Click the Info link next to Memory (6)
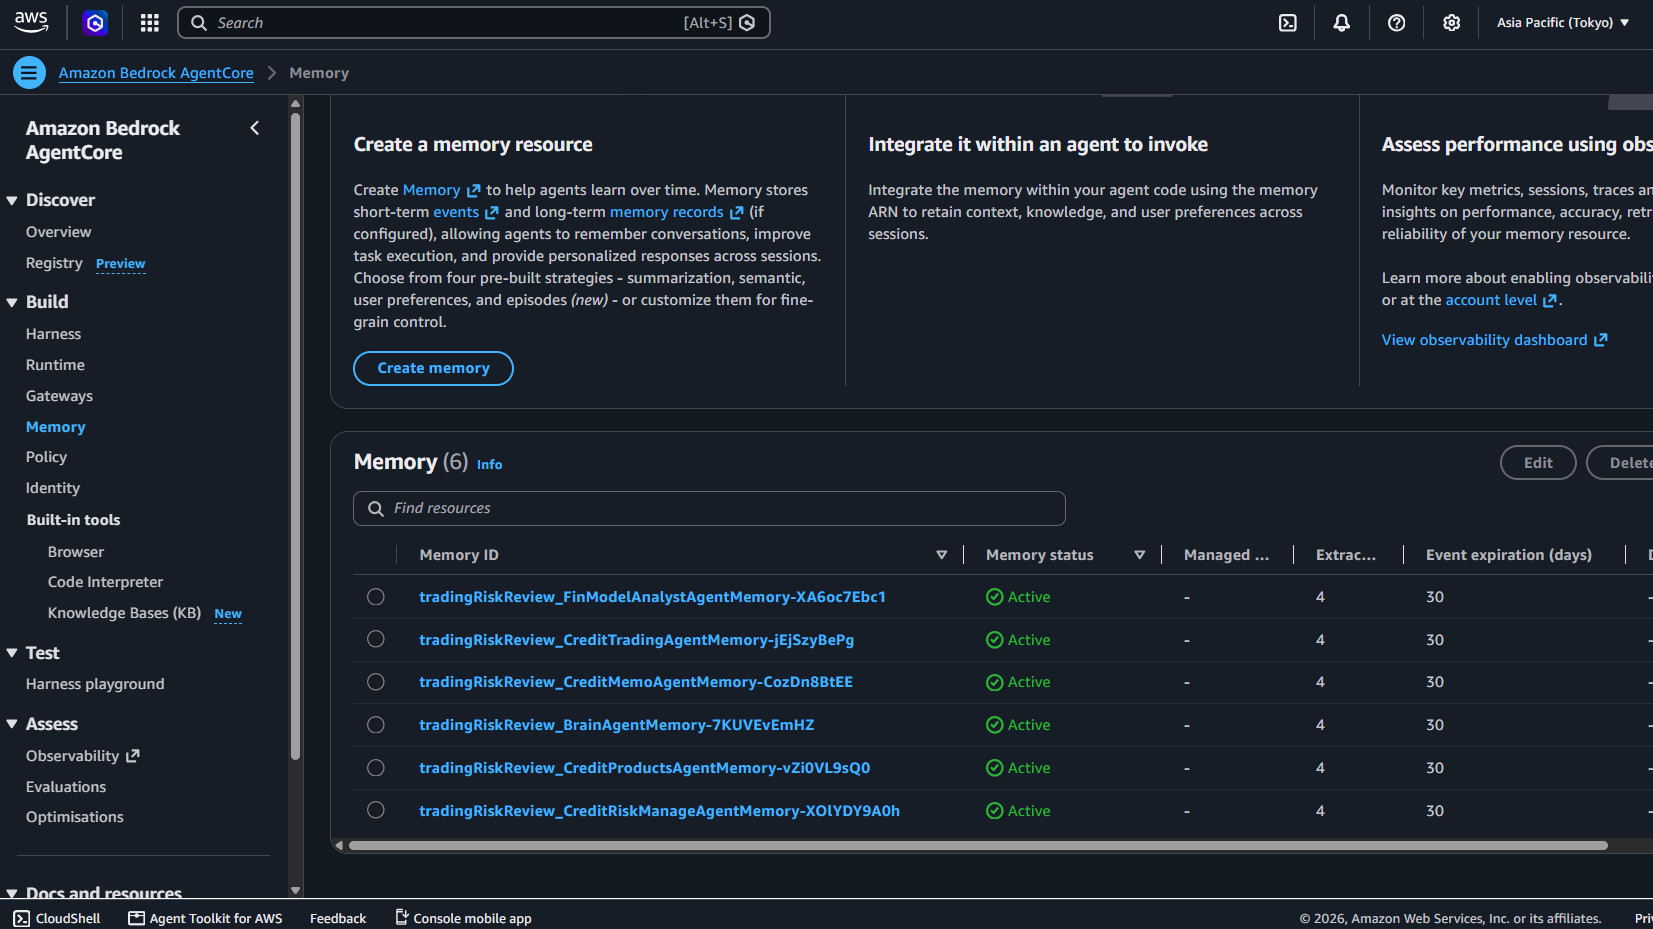 point(489,465)
